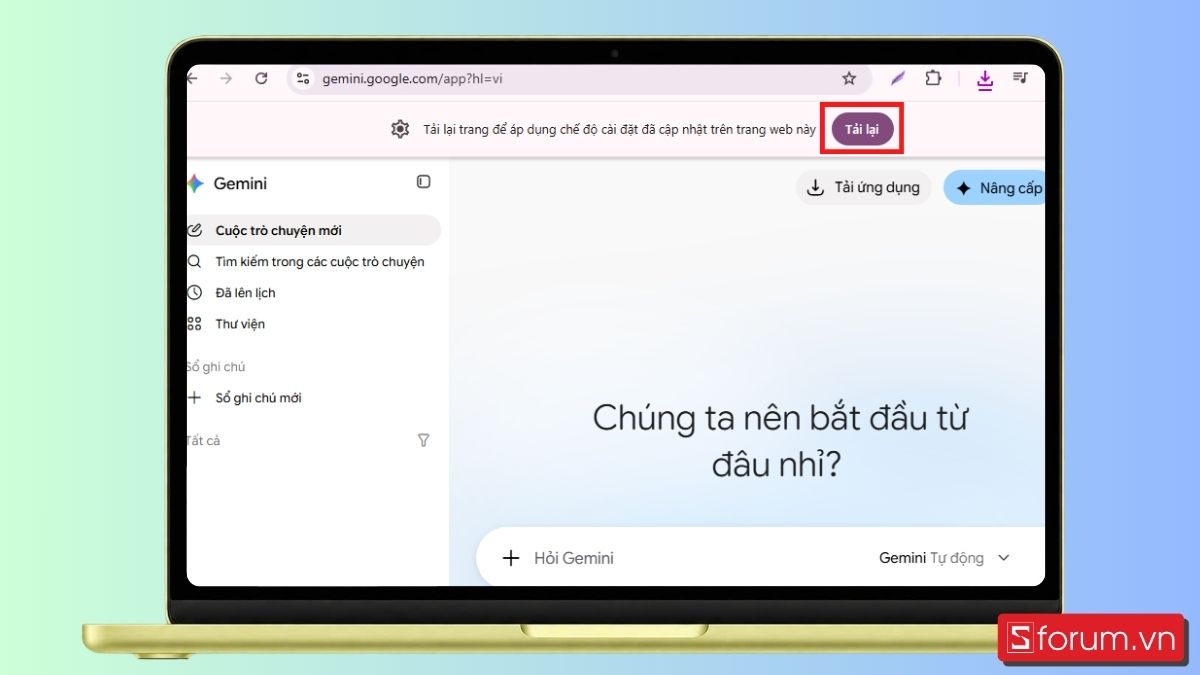Expand the Gemini Tự động model dropdown
The image size is (1200, 675).
click(945, 558)
